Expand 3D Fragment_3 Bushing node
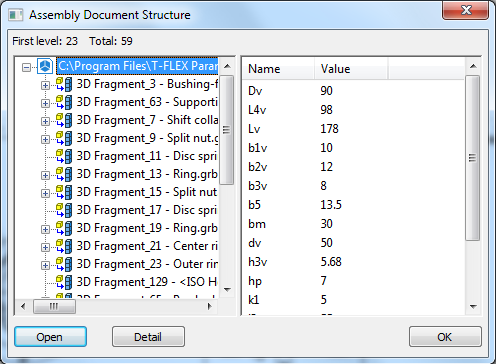Image resolution: width=496 pixels, height=364 pixels. (45, 85)
